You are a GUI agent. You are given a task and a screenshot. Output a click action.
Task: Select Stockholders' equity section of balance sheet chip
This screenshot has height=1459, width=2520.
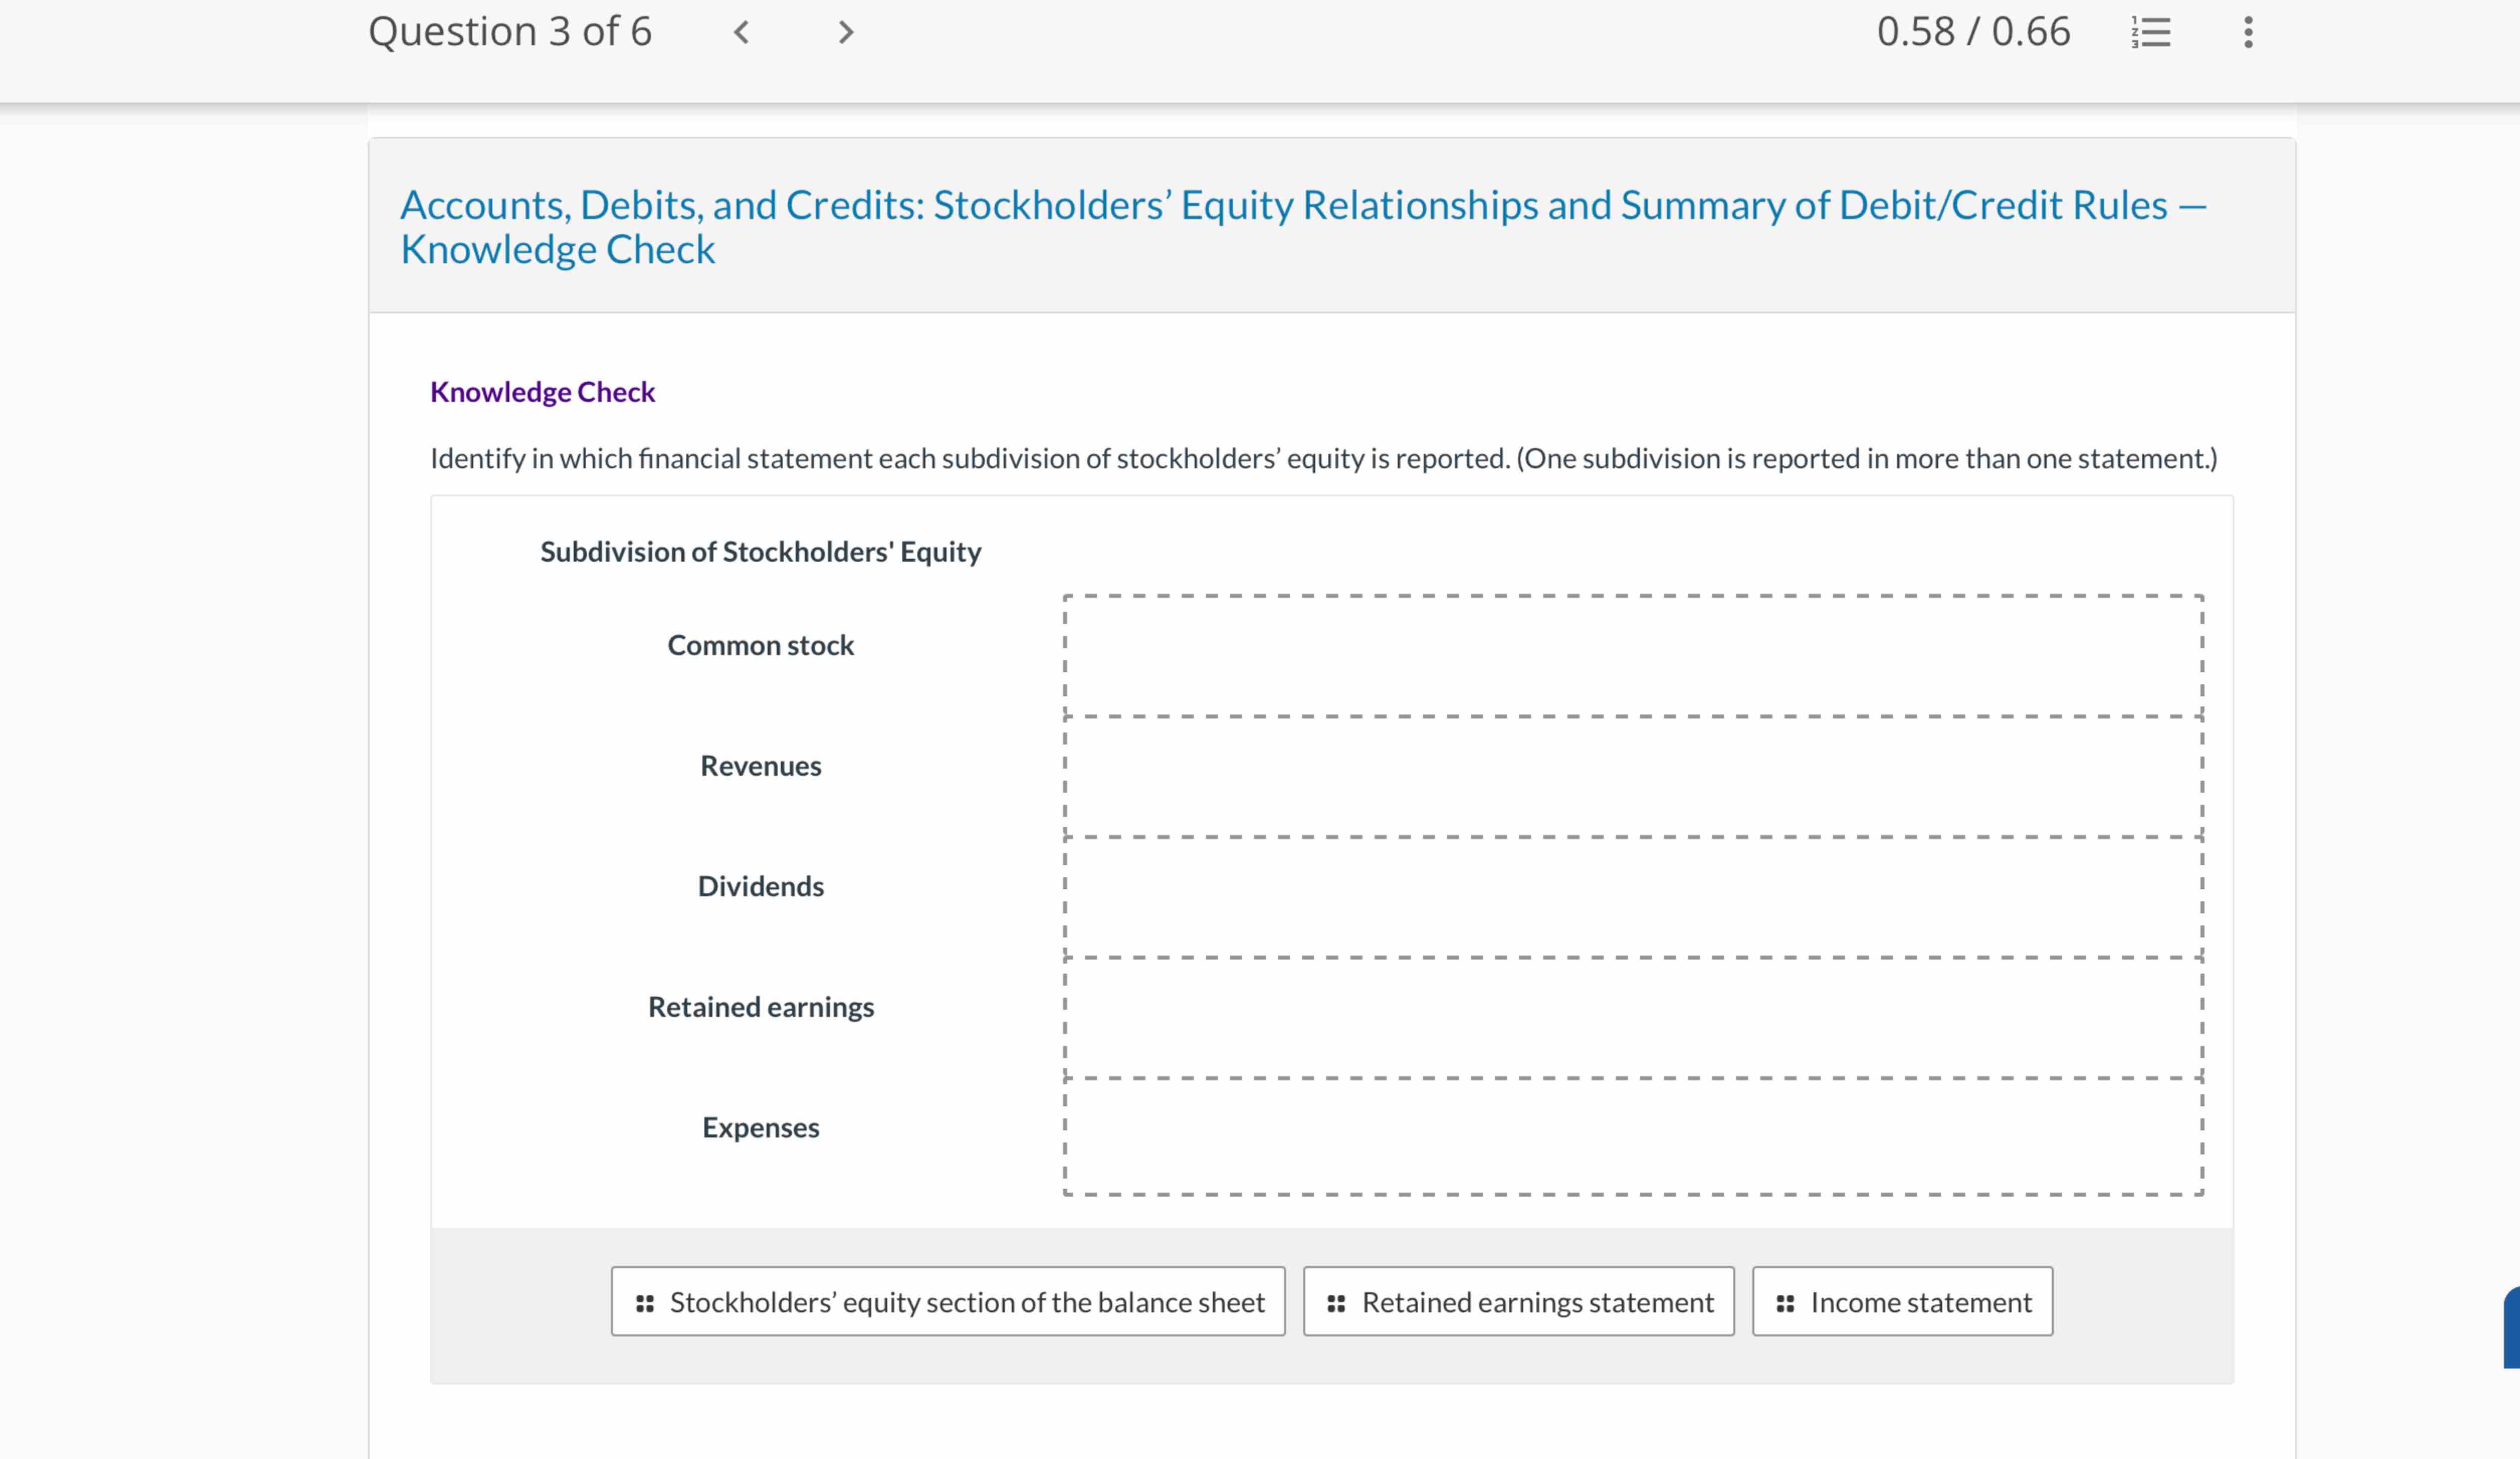948,1302
